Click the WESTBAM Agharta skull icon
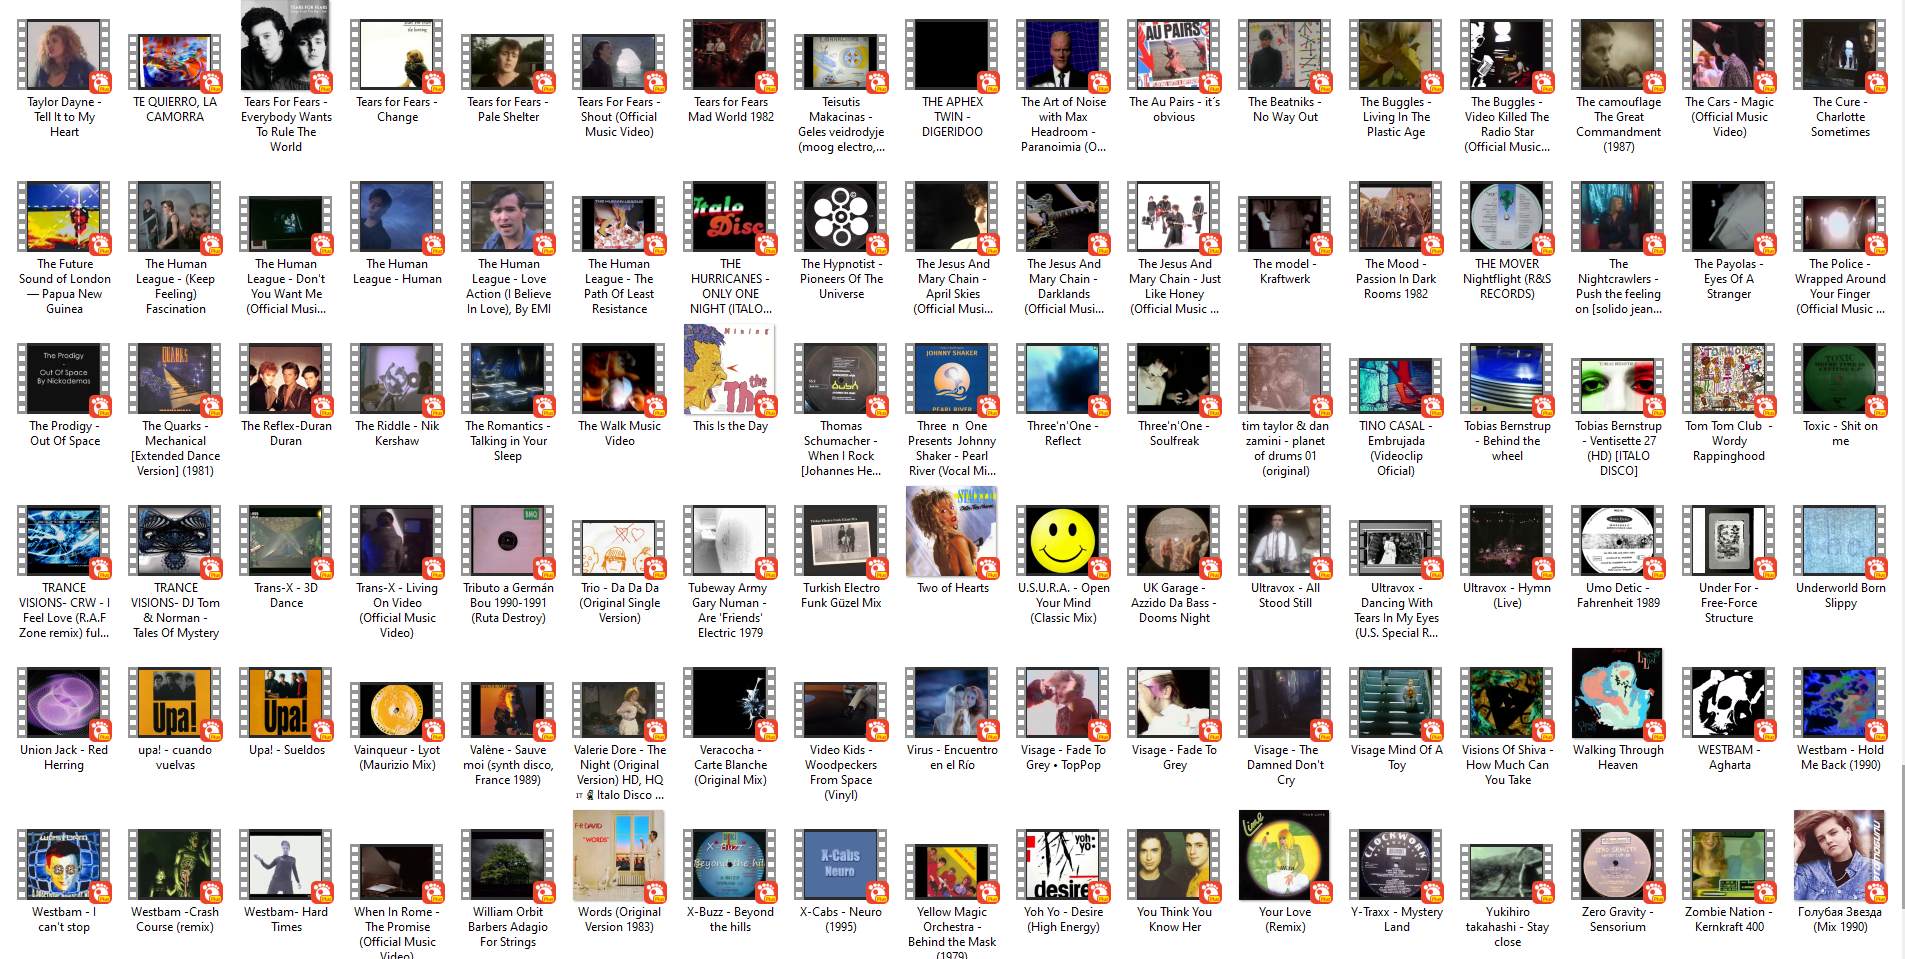Viewport: 1905px width, 959px height. [x=1729, y=705]
